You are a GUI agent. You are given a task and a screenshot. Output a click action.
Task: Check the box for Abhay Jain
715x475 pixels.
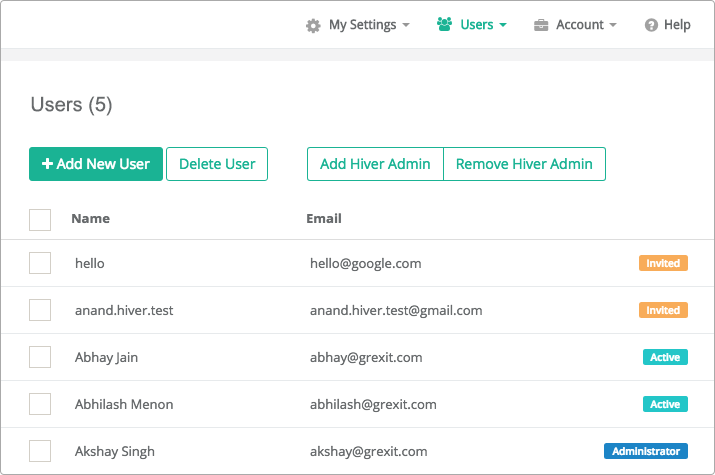click(x=40, y=357)
